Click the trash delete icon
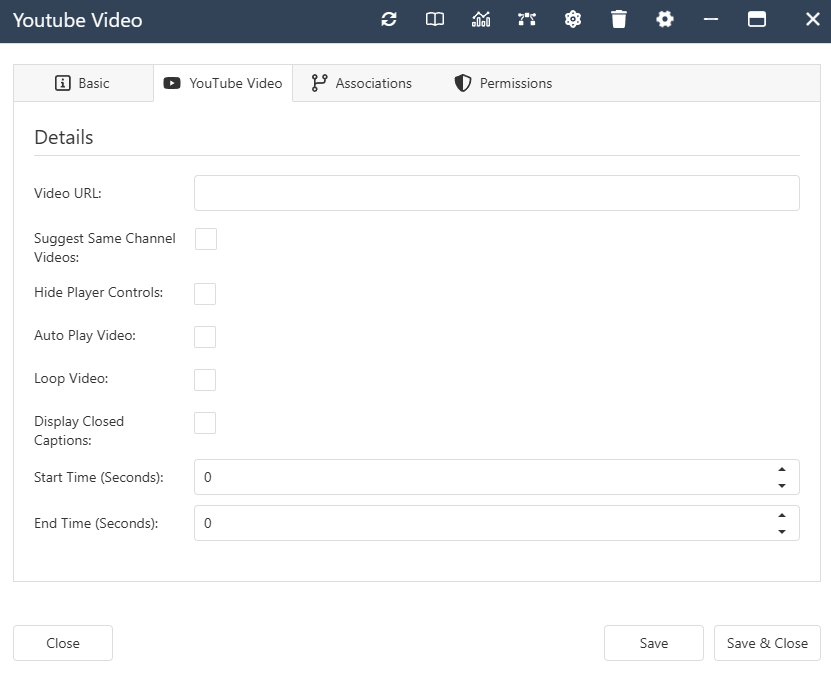831x674 pixels. click(x=619, y=19)
